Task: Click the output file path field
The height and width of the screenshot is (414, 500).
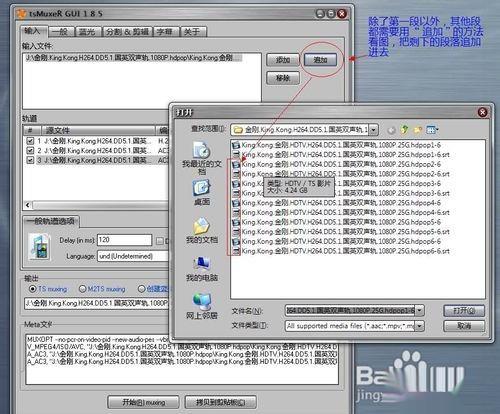Action: point(97,303)
